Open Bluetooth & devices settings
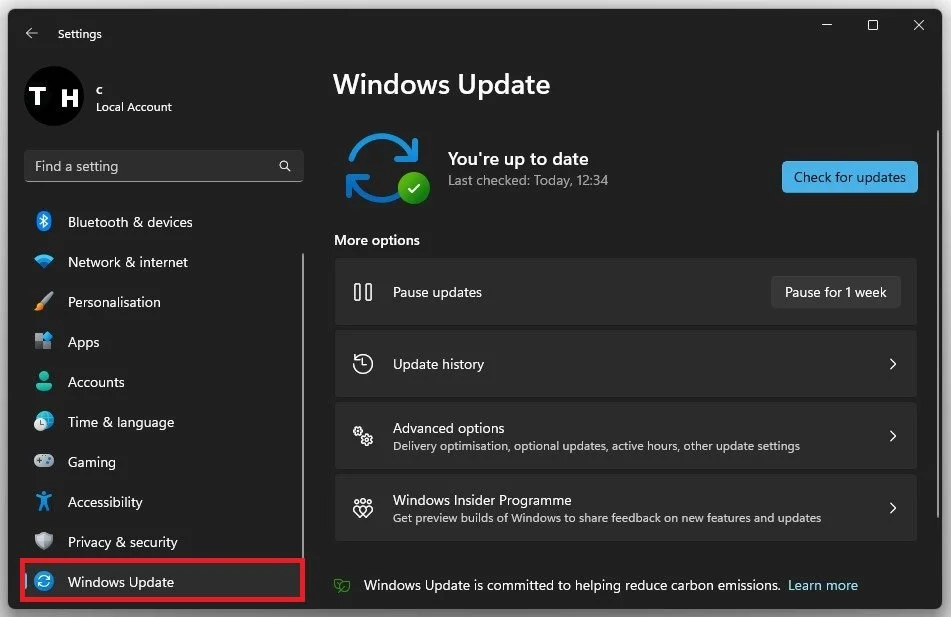This screenshot has height=617, width=951. click(x=163, y=221)
